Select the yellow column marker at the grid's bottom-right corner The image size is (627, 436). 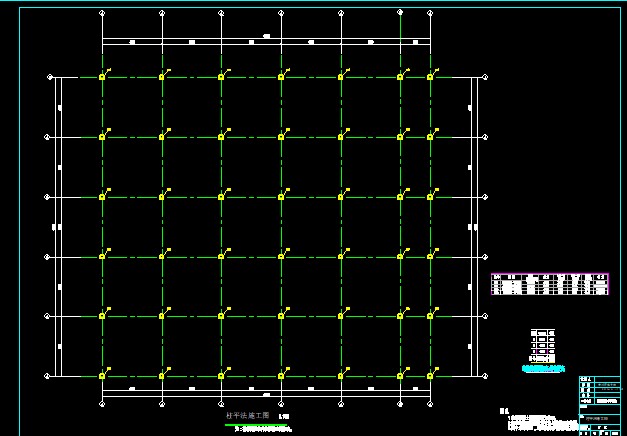click(x=430, y=376)
